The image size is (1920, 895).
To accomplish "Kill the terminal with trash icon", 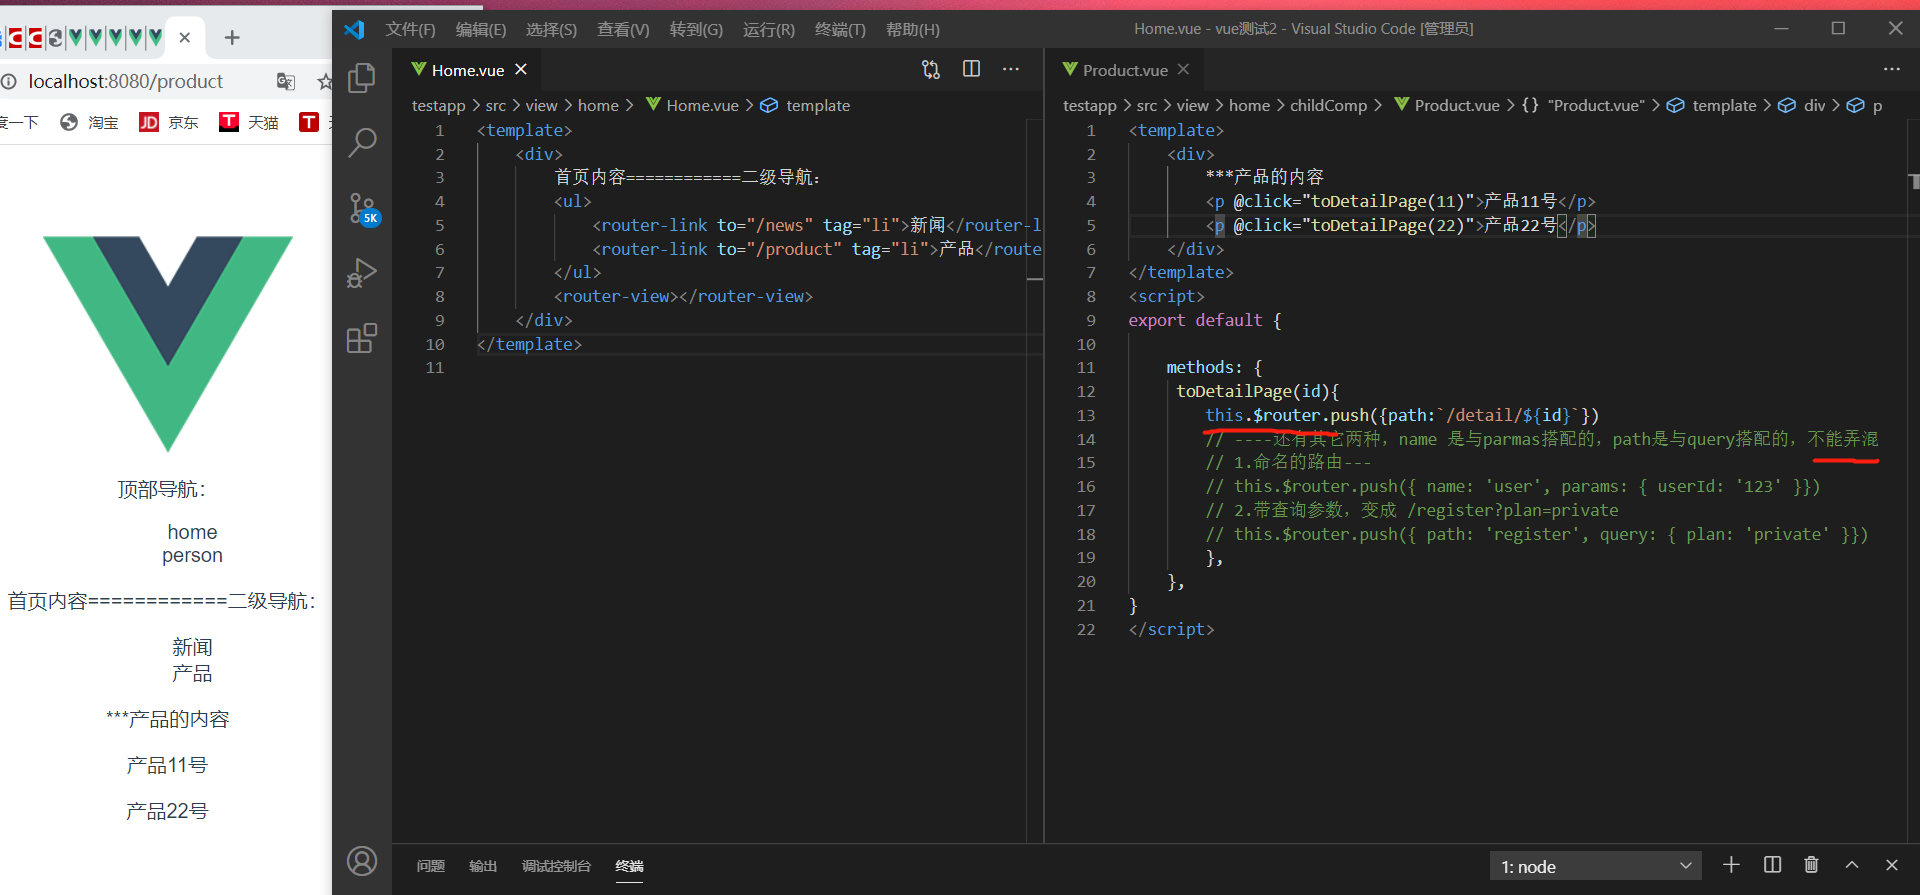I will tap(1811, 865).
